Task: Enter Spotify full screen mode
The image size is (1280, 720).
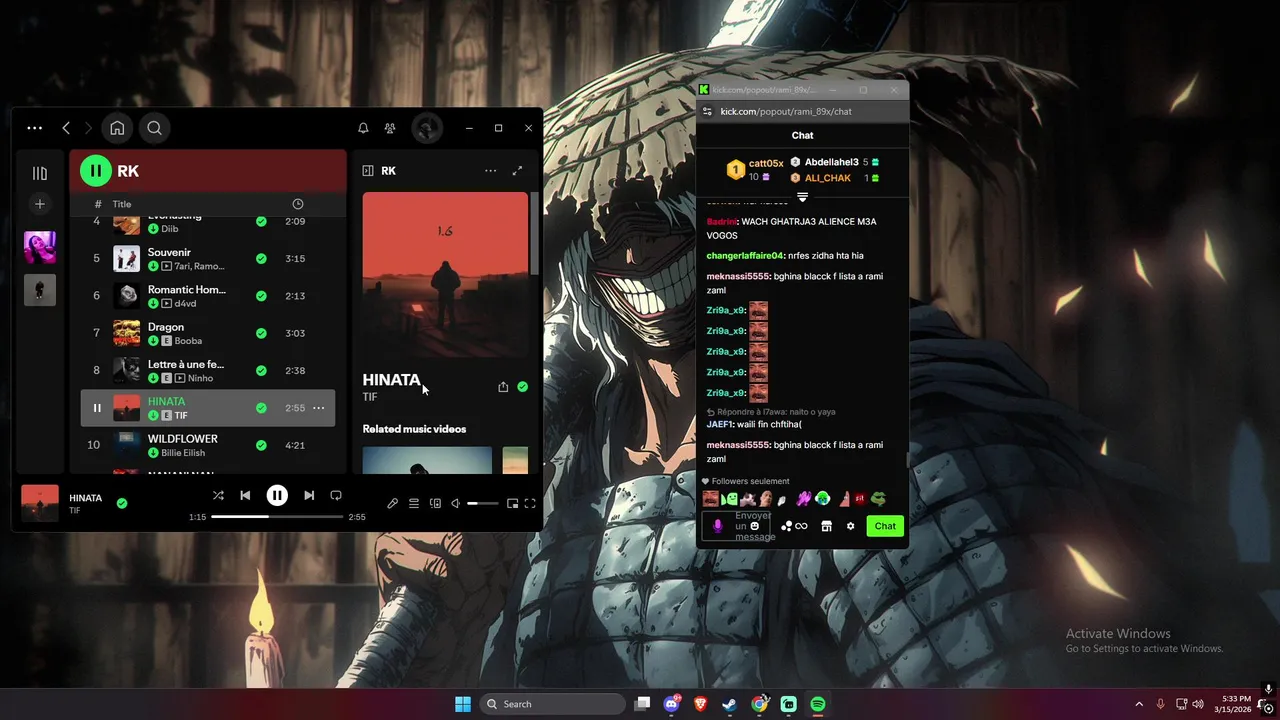Action: coord(530,504)
